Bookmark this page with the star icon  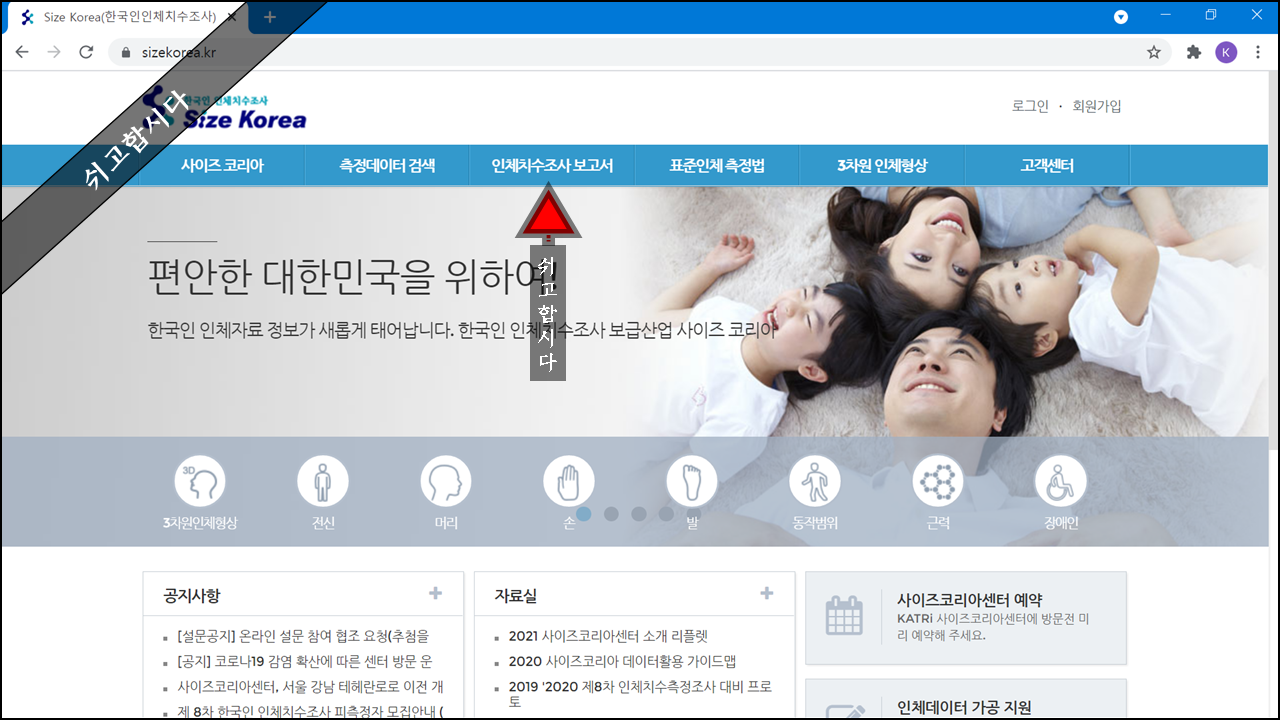click(1154, 52)
